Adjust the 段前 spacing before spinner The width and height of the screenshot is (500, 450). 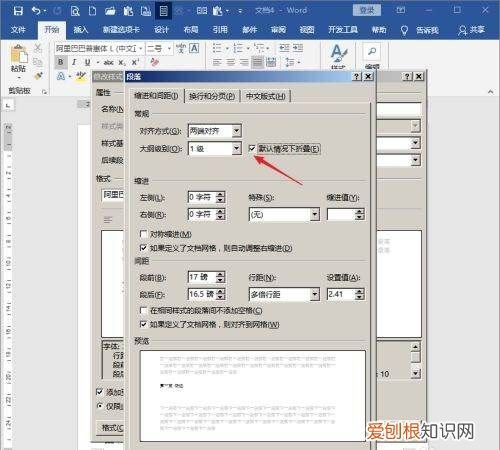click(x=220, y=277)
